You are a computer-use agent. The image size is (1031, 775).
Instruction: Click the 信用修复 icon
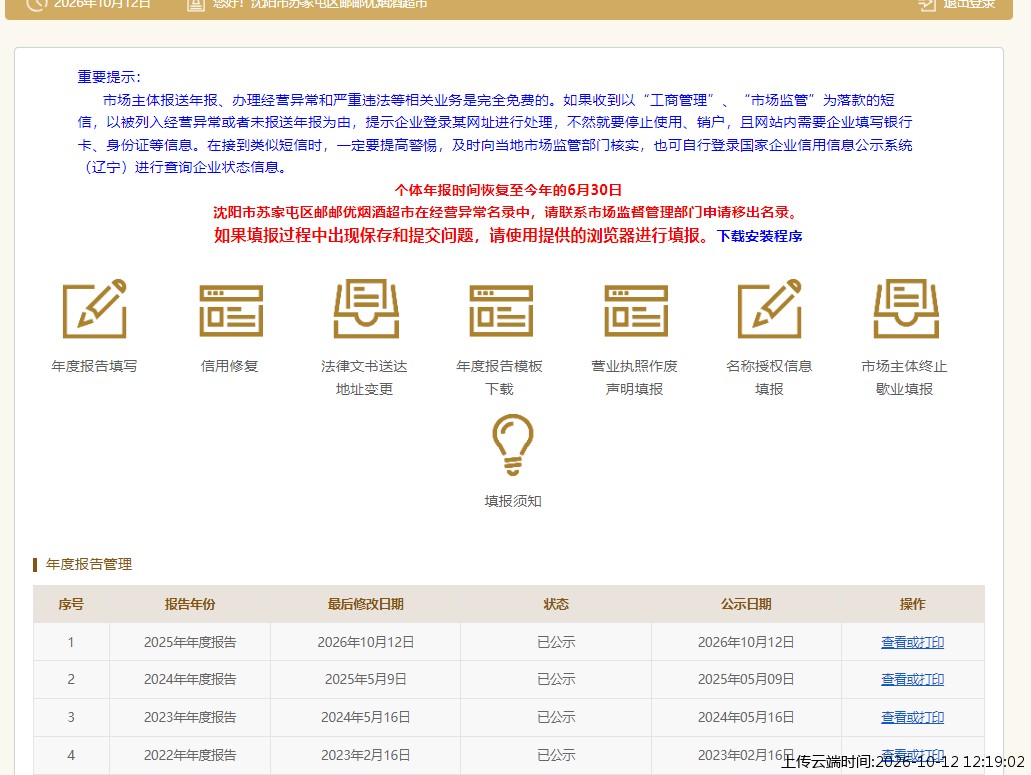pyautogui.click(x=231, y=310)
